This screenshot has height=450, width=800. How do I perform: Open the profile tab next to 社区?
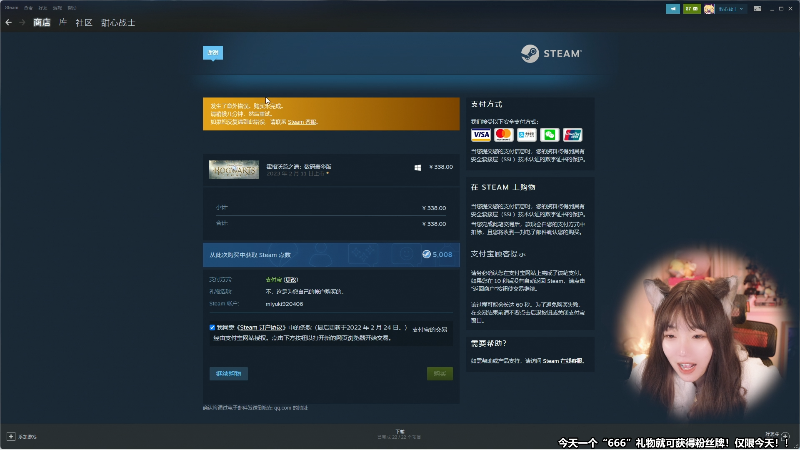pyautogui.click(x=118, y=22)
